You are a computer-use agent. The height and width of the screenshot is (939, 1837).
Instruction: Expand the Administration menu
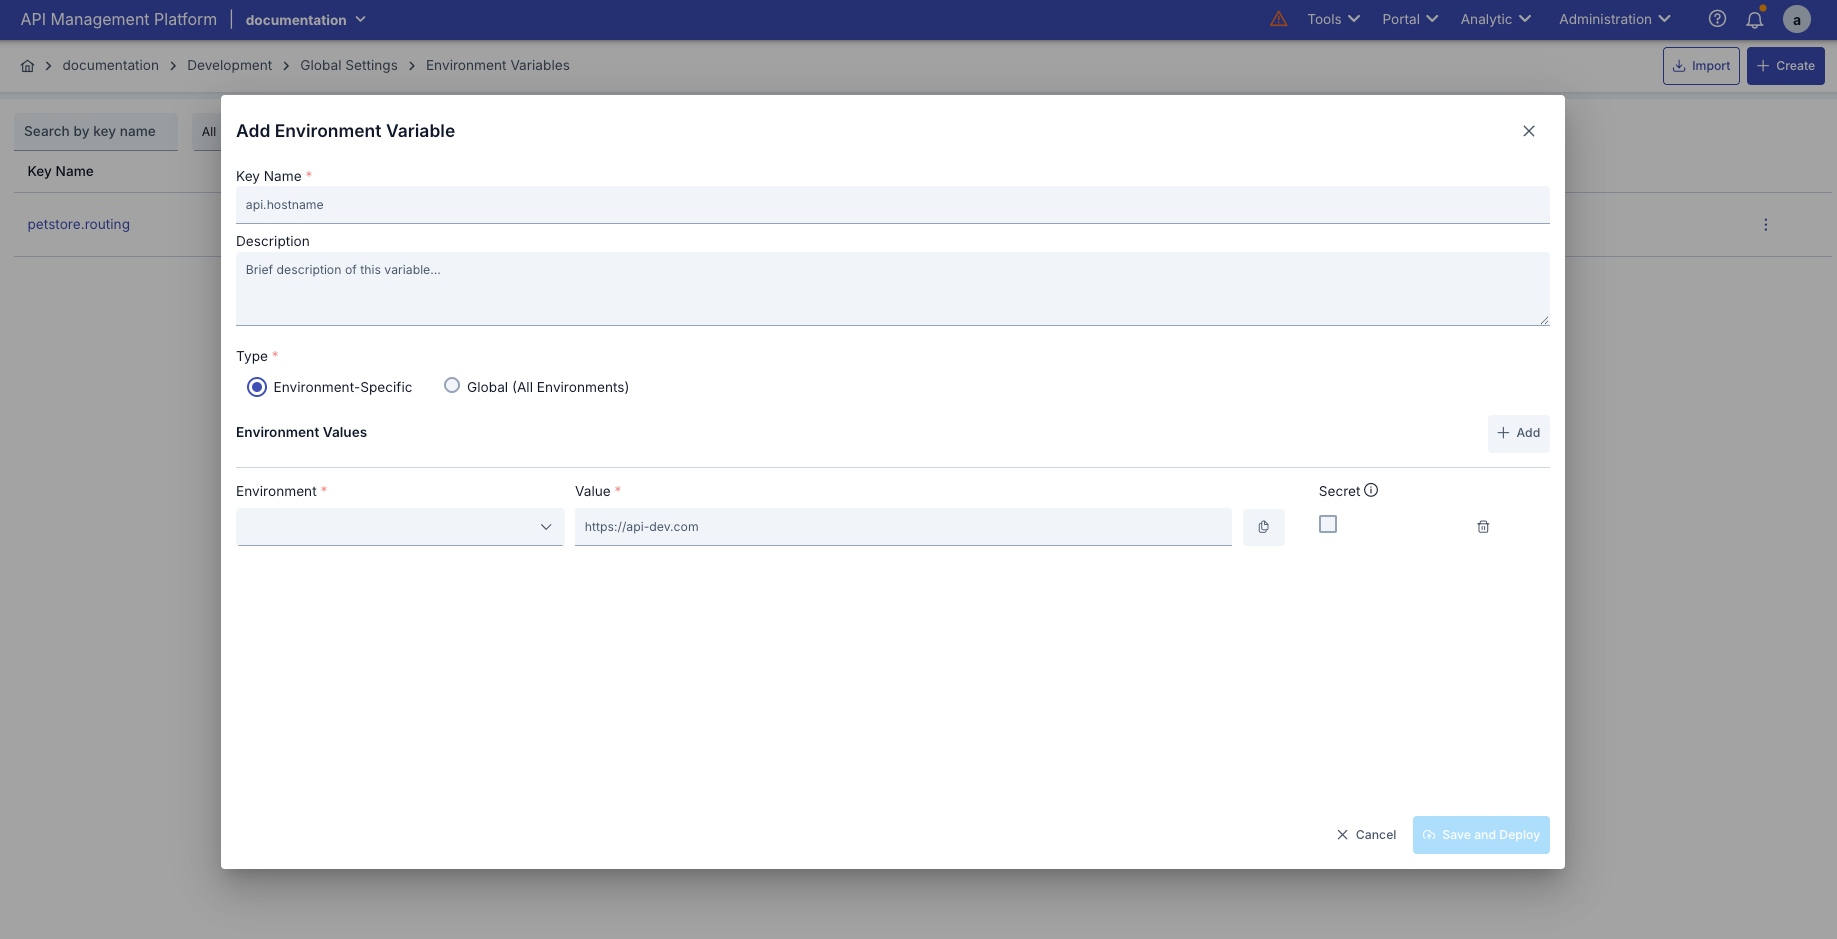tap(1612, 19)
